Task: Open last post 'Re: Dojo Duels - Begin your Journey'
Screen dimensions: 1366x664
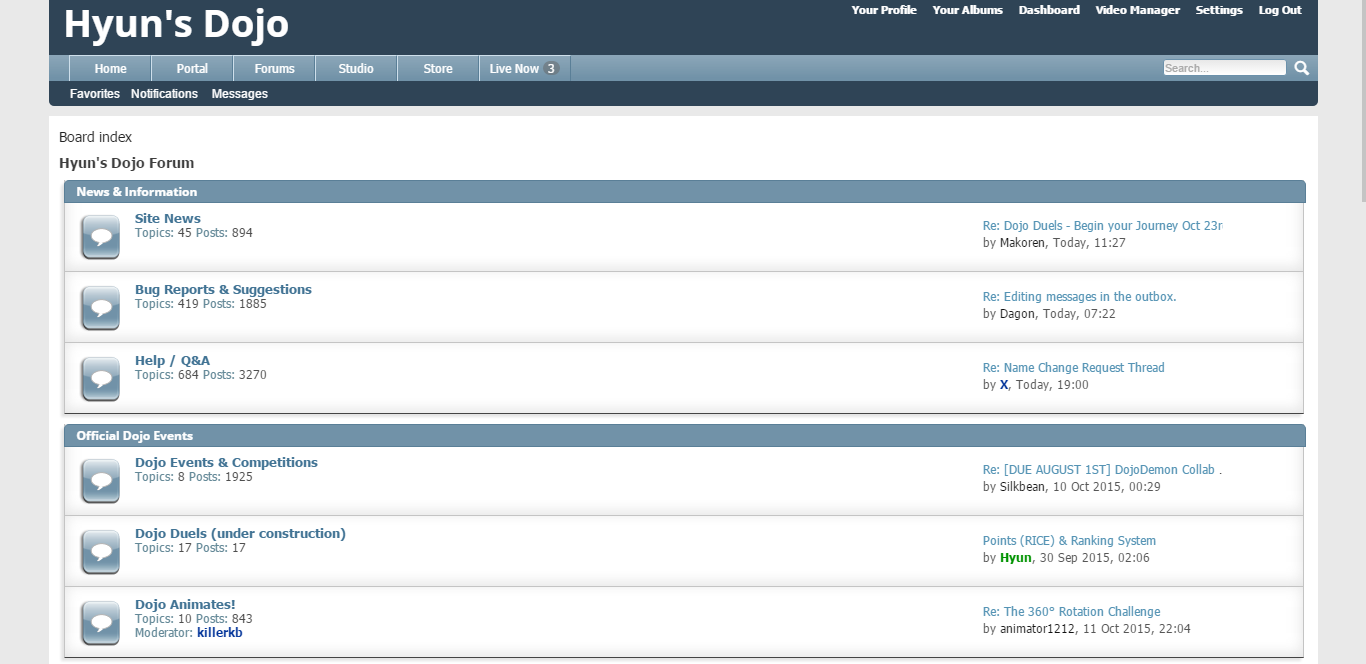Action: point(1102,226)
